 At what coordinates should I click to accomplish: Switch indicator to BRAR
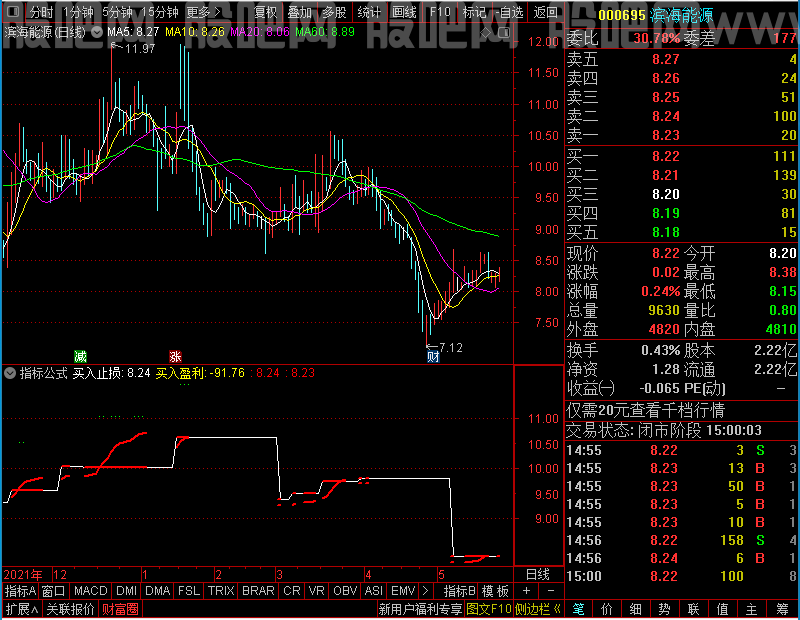tap(258, 591)
